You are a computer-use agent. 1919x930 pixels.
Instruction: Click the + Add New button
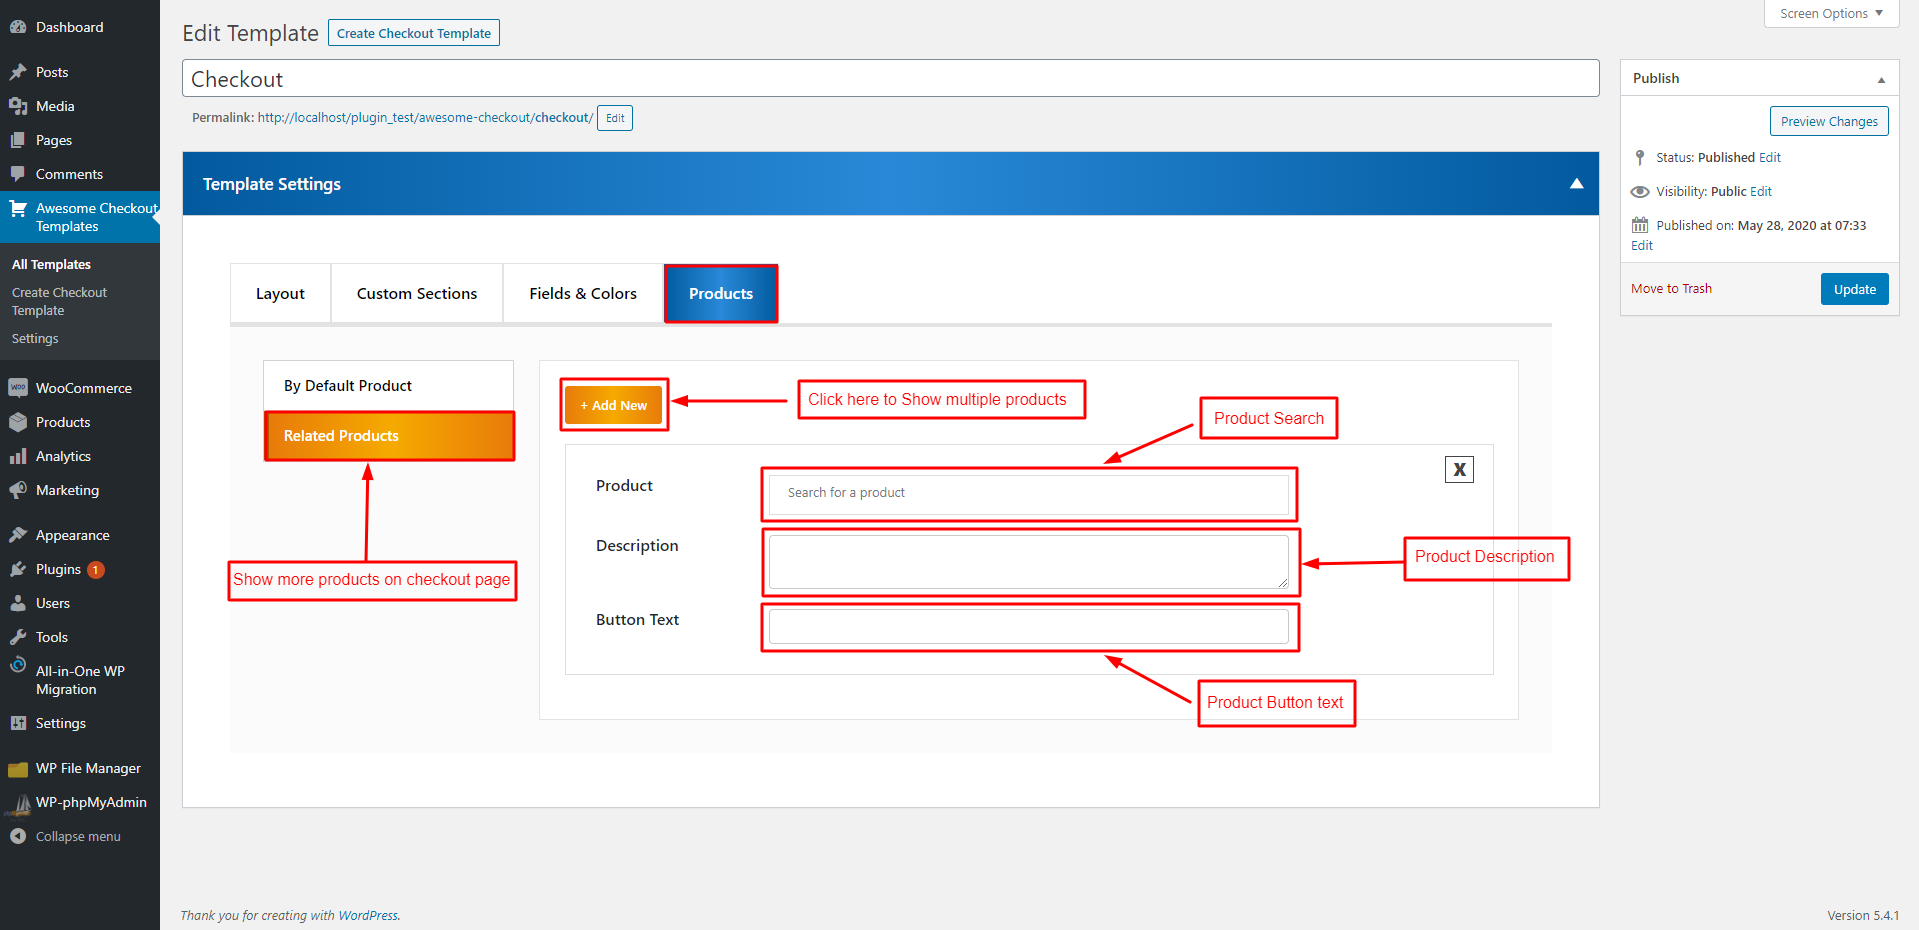pos(614,405)
